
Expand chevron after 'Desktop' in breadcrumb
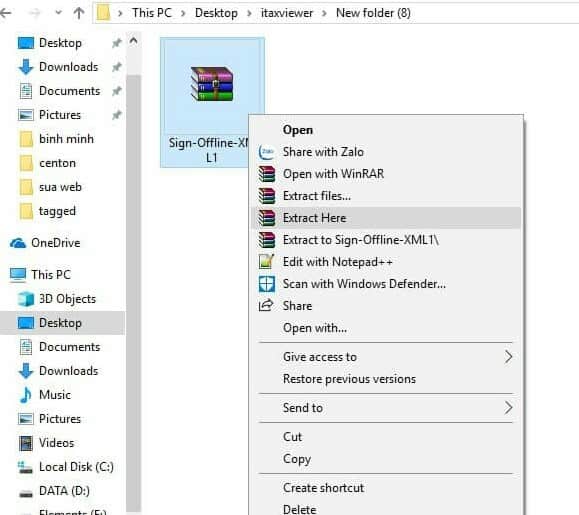(249, 14)
